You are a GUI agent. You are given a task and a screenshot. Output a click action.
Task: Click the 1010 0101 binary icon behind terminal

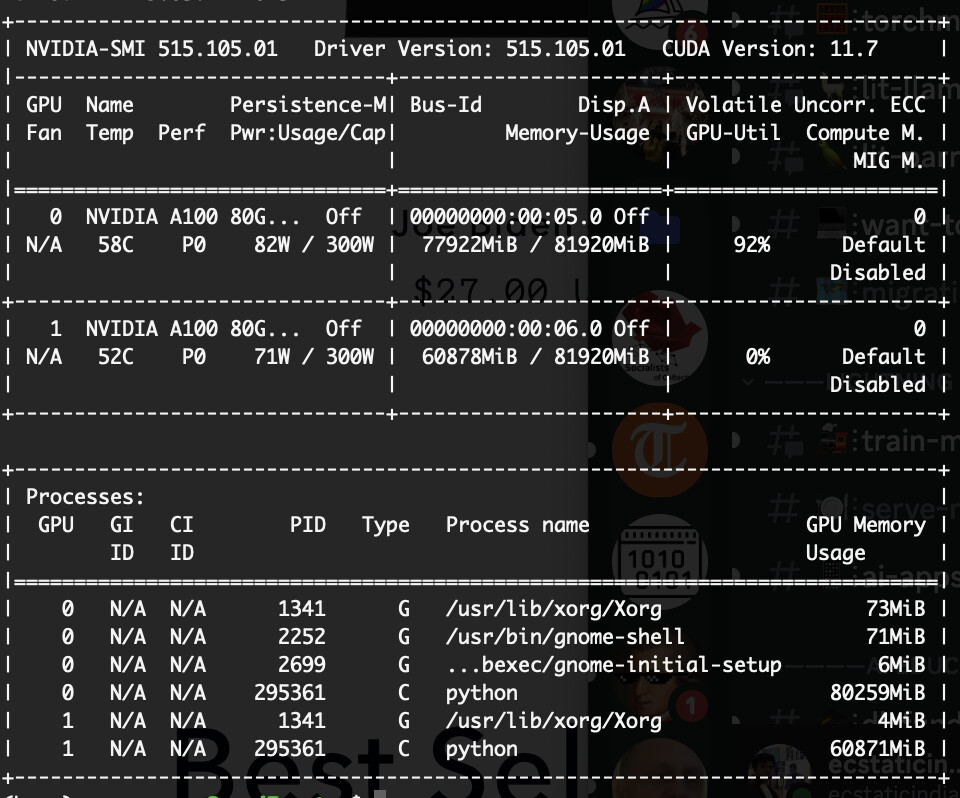point(660,562)
